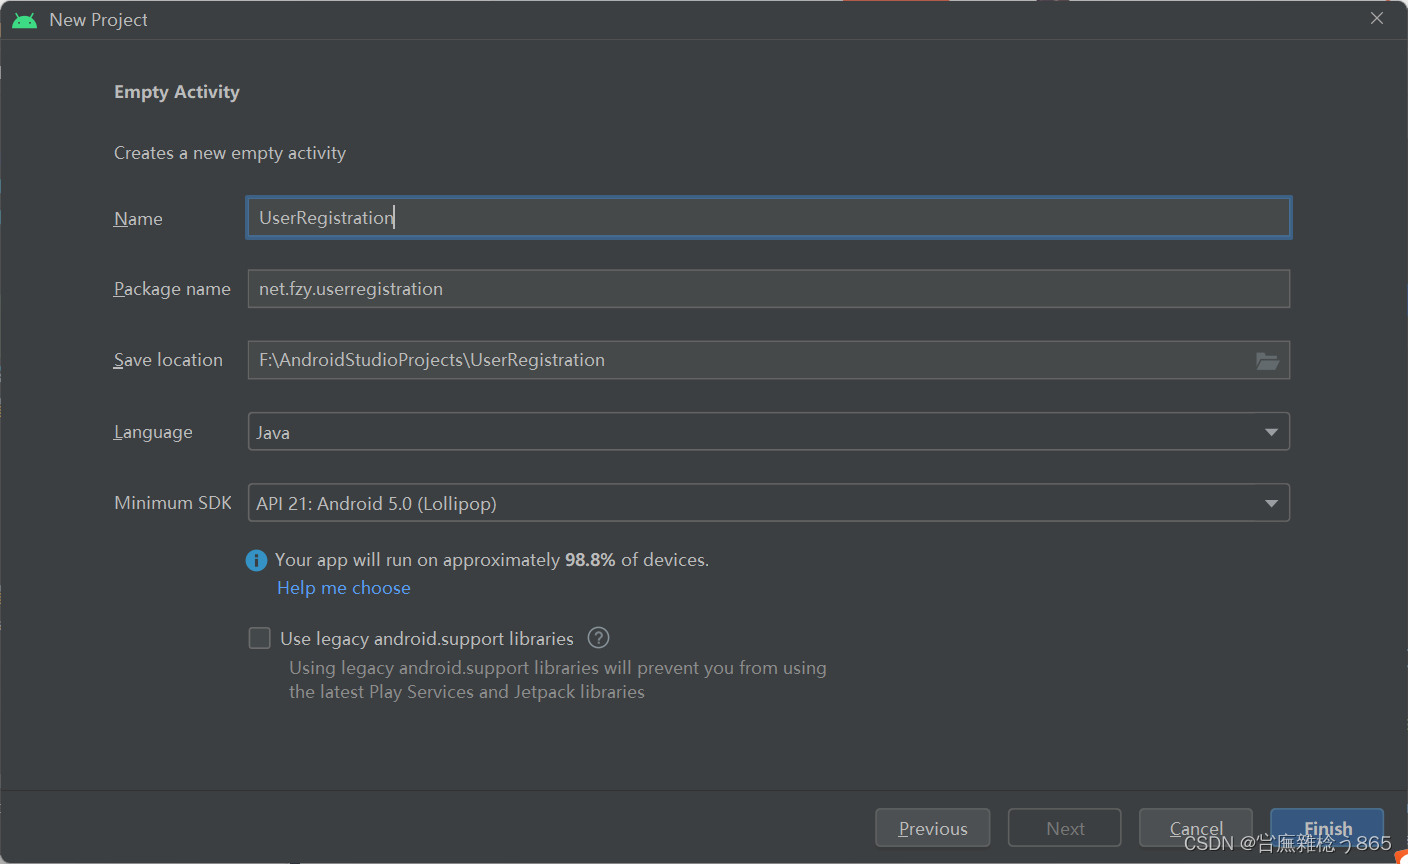Enable Use legacy android.support libraries checkbox

tap(260, 638)
